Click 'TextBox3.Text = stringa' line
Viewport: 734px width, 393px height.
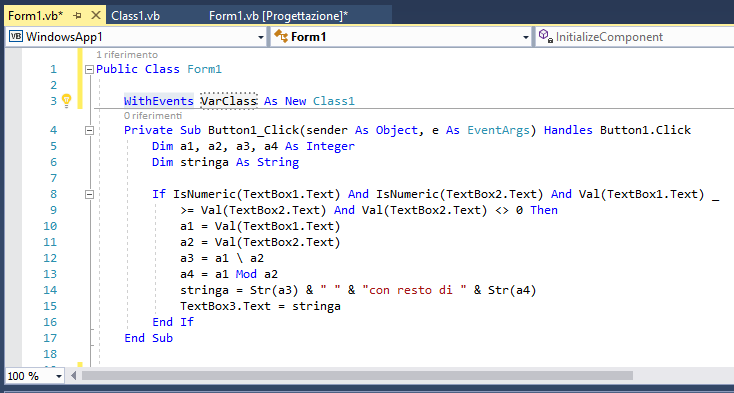260,306
